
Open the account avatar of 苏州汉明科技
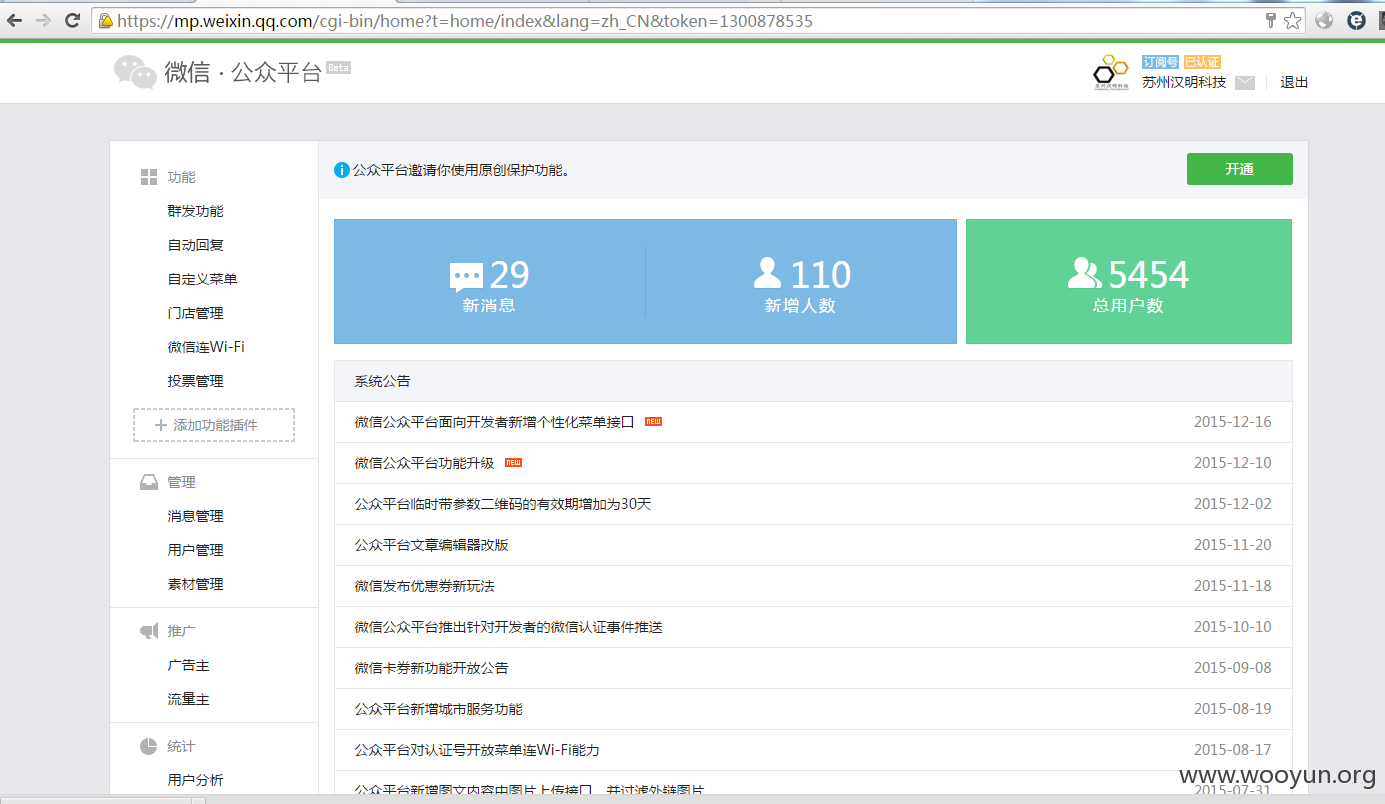(1110, 73)
